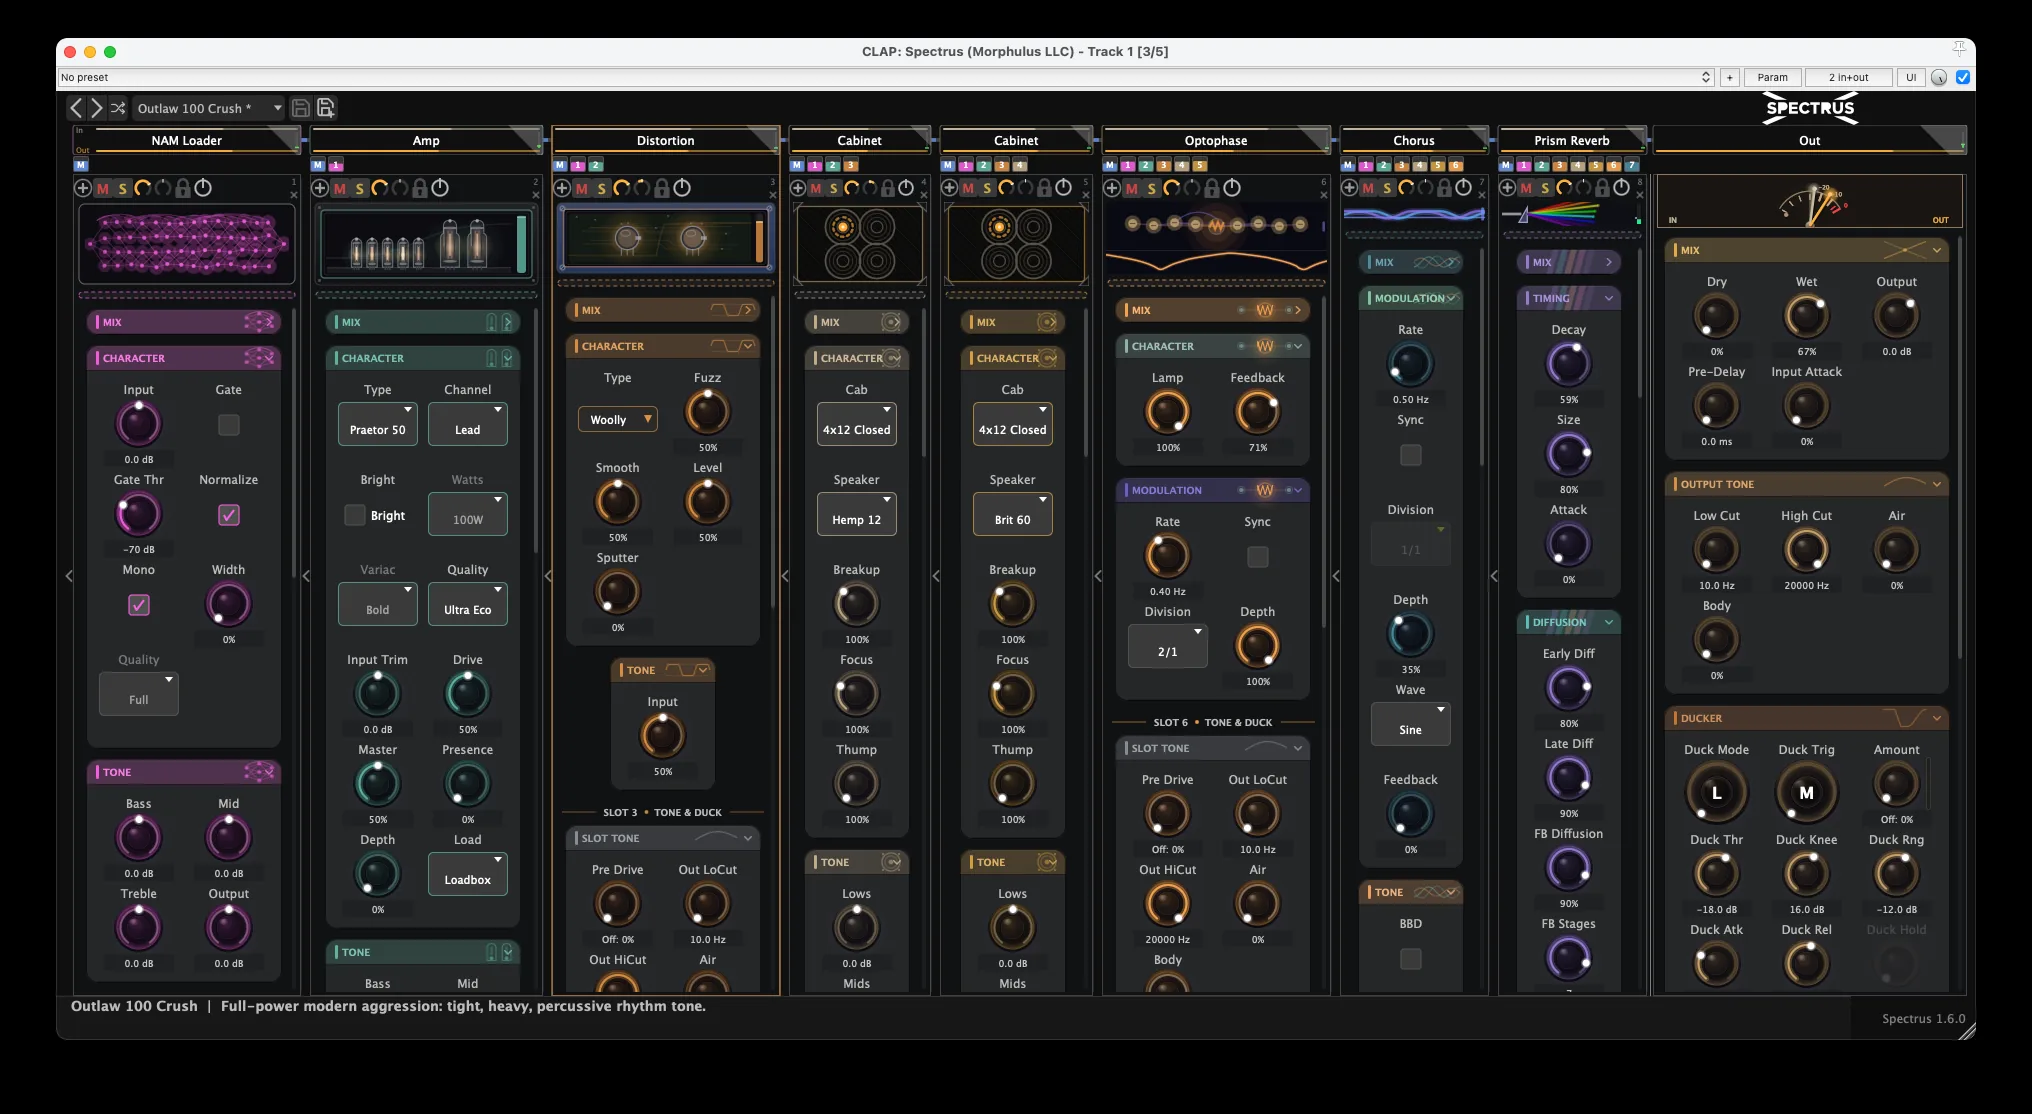Toggle the blue checkbox in host toolbar

pyautogui.click(x=1963, y=77)
